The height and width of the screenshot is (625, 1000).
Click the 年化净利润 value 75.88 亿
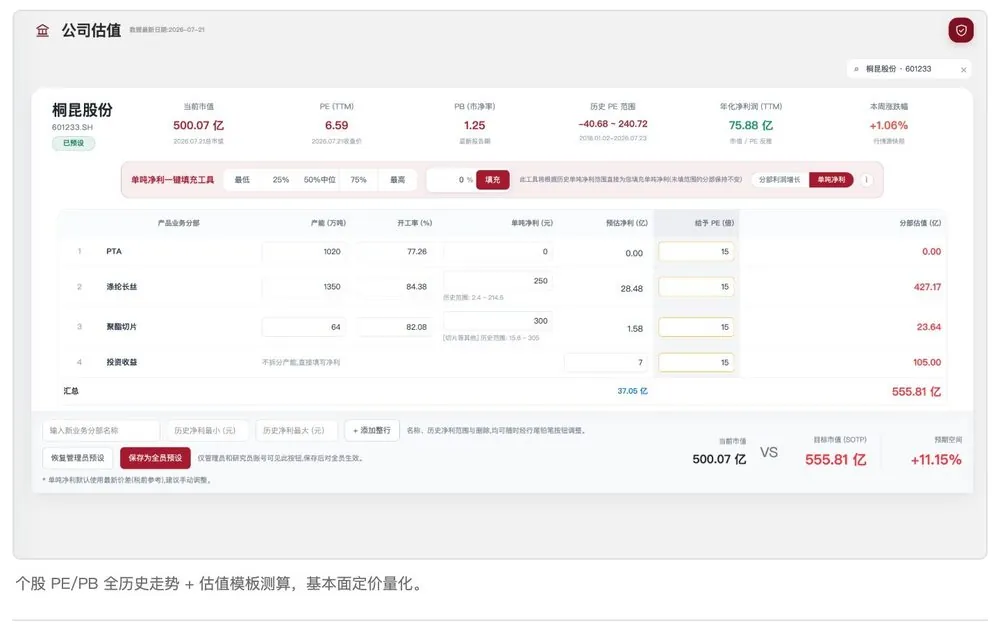point(751,126)
